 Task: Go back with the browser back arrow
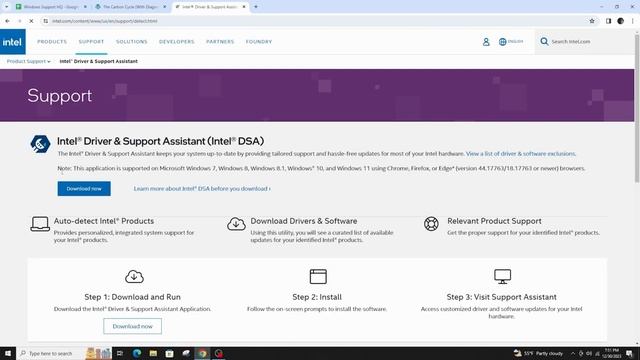tap(7, 21)
